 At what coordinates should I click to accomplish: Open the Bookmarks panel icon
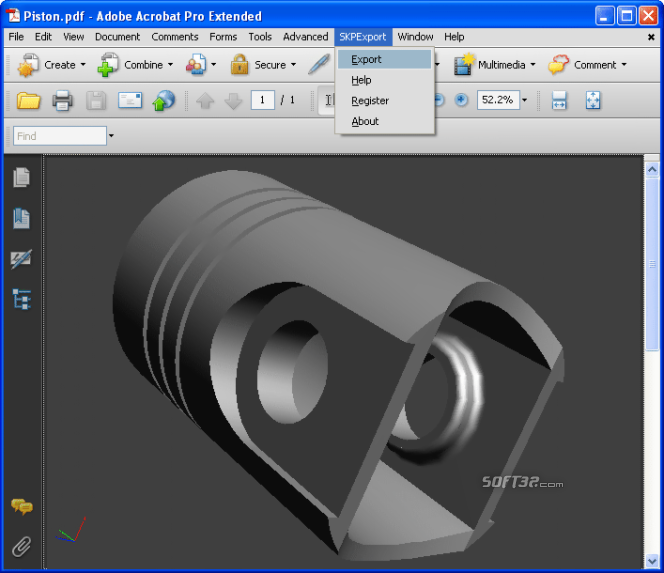[21, 218]
